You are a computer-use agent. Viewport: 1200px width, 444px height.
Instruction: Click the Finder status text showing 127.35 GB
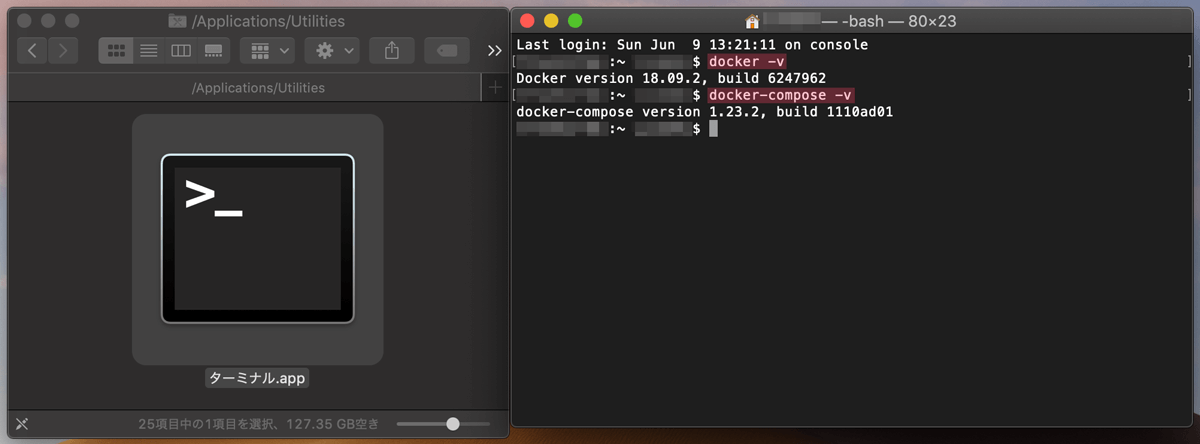[x=258, y=424]
